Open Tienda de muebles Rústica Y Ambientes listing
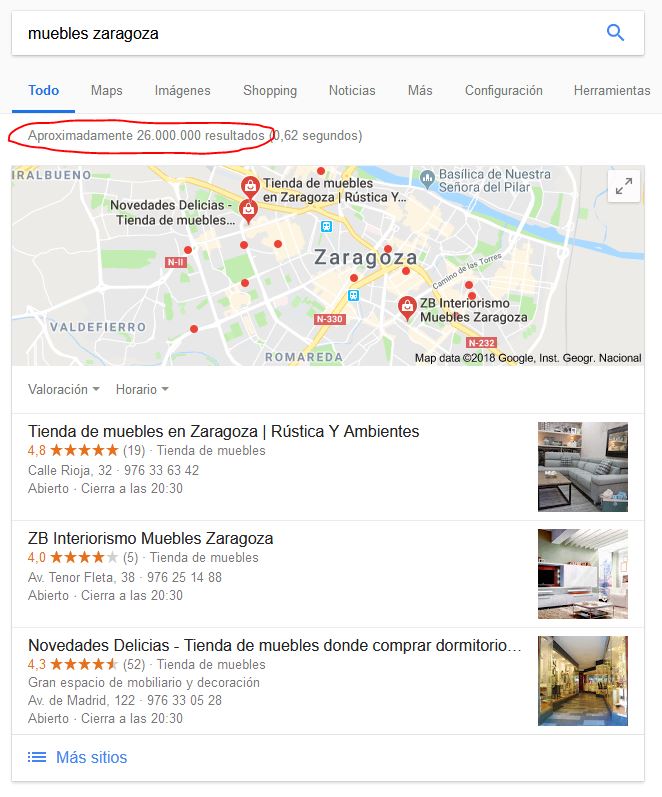This screenshot has width=662, height=797. 224,431
